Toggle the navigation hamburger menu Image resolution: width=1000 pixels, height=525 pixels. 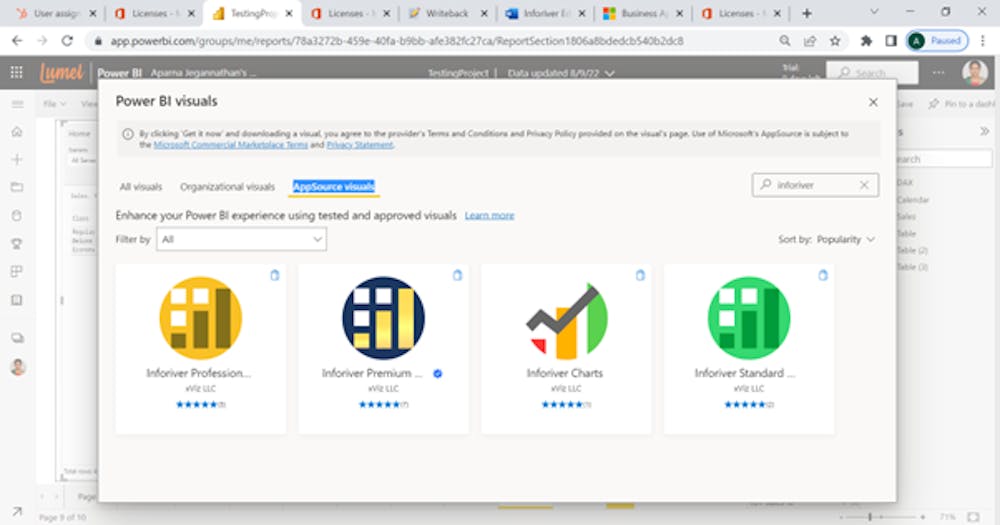tap(17, 104)
